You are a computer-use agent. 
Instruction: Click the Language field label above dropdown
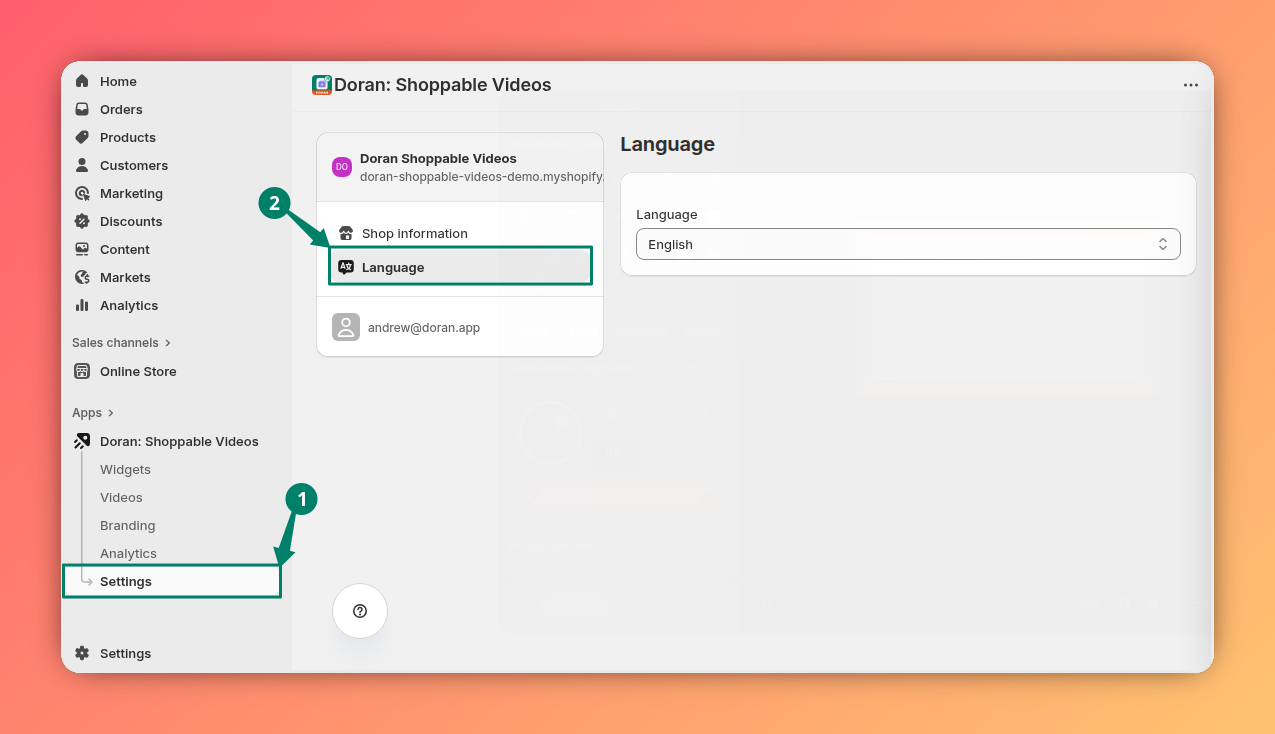pos(667,214)
